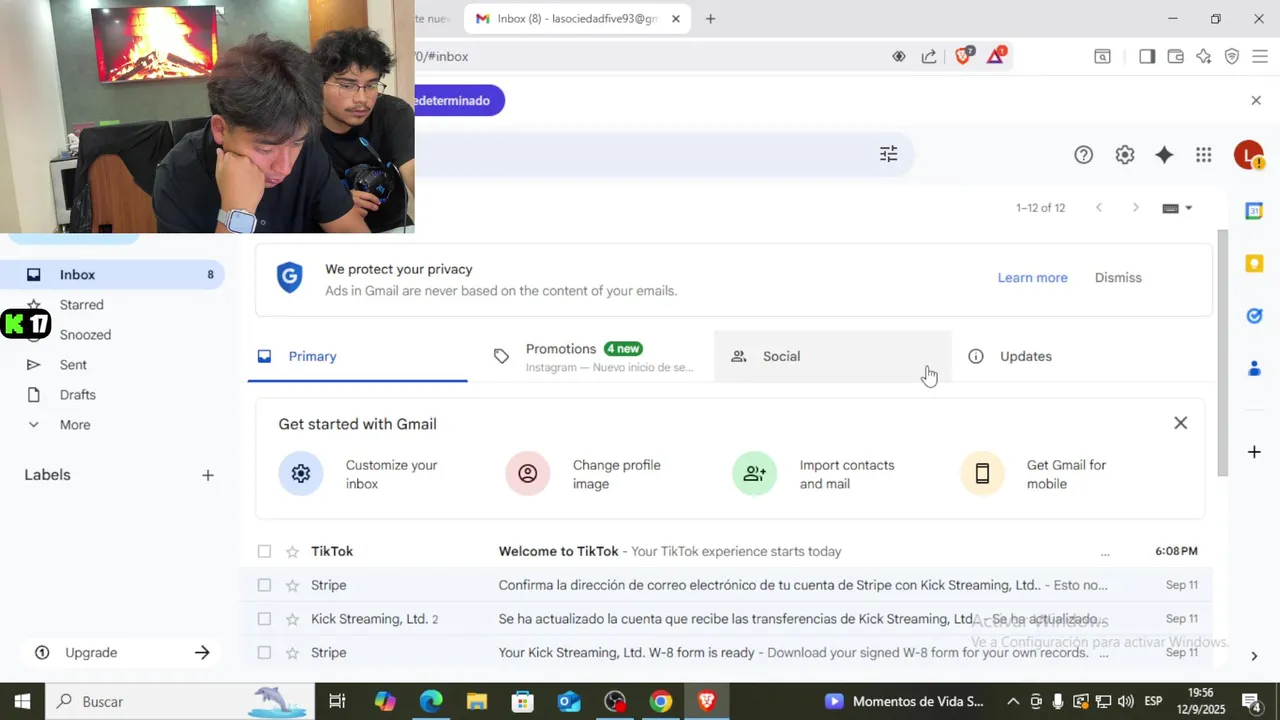Open Gmail settings gear
Image resolution: width=1280 pixels, height=720 pixels.
[1125, 155]
